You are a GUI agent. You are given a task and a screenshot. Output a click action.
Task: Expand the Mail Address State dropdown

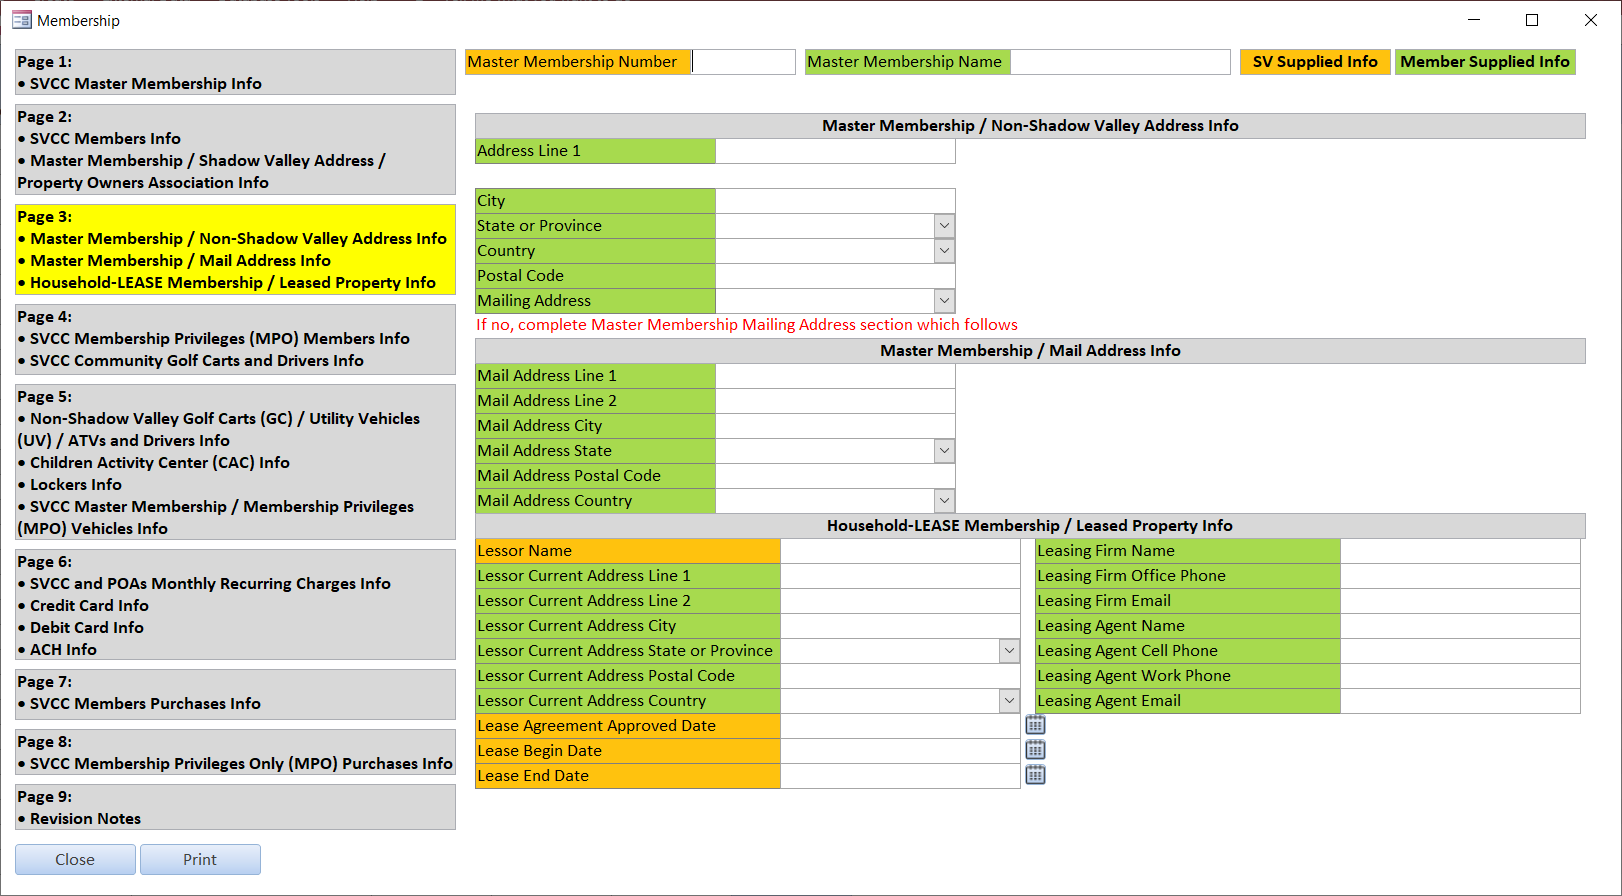tap(944, 451)
